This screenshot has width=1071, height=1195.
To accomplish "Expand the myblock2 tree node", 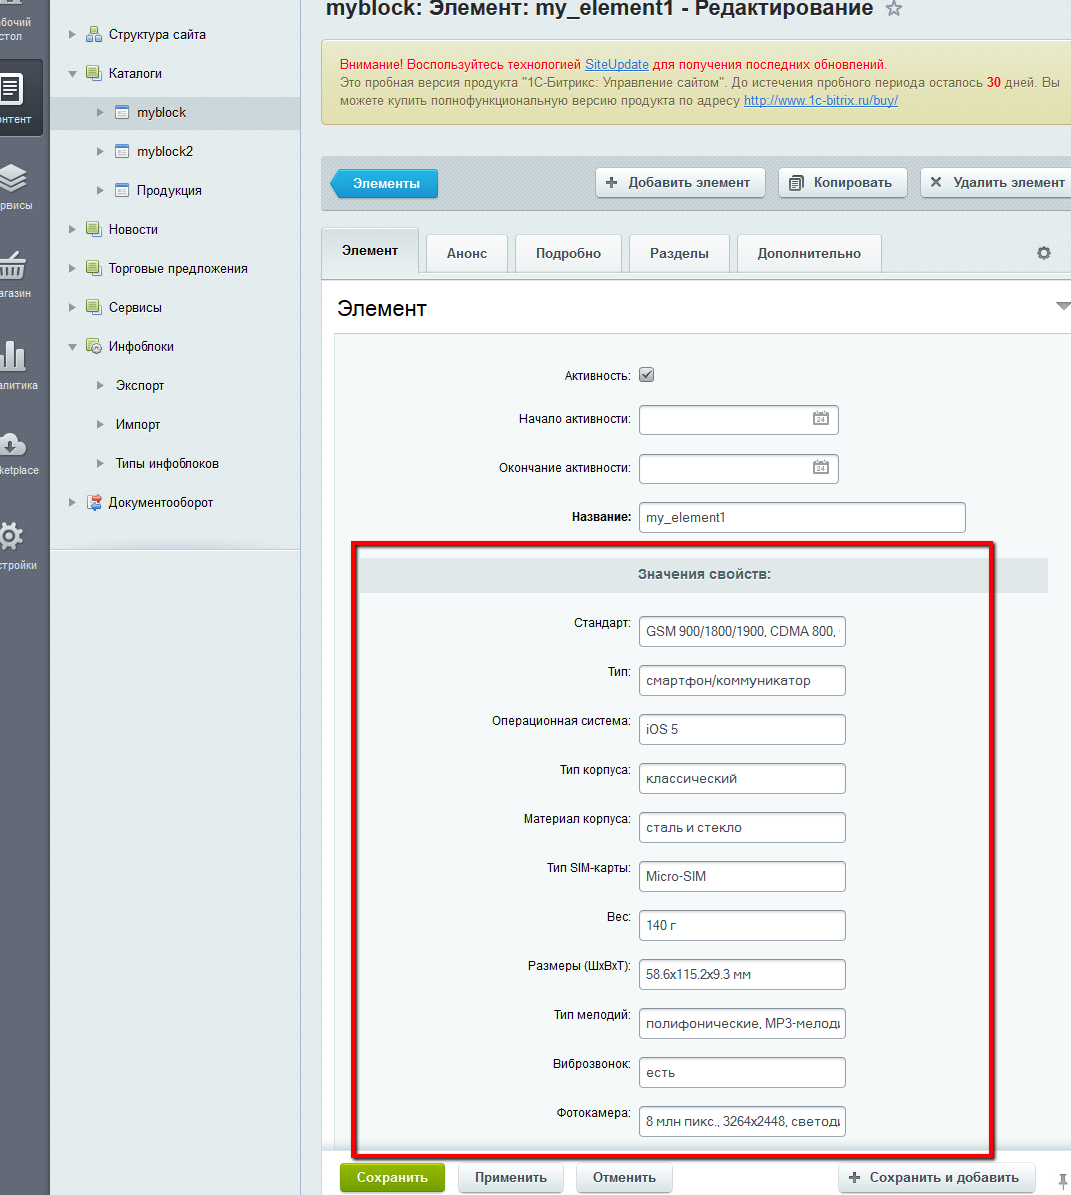I will point(100,151).
